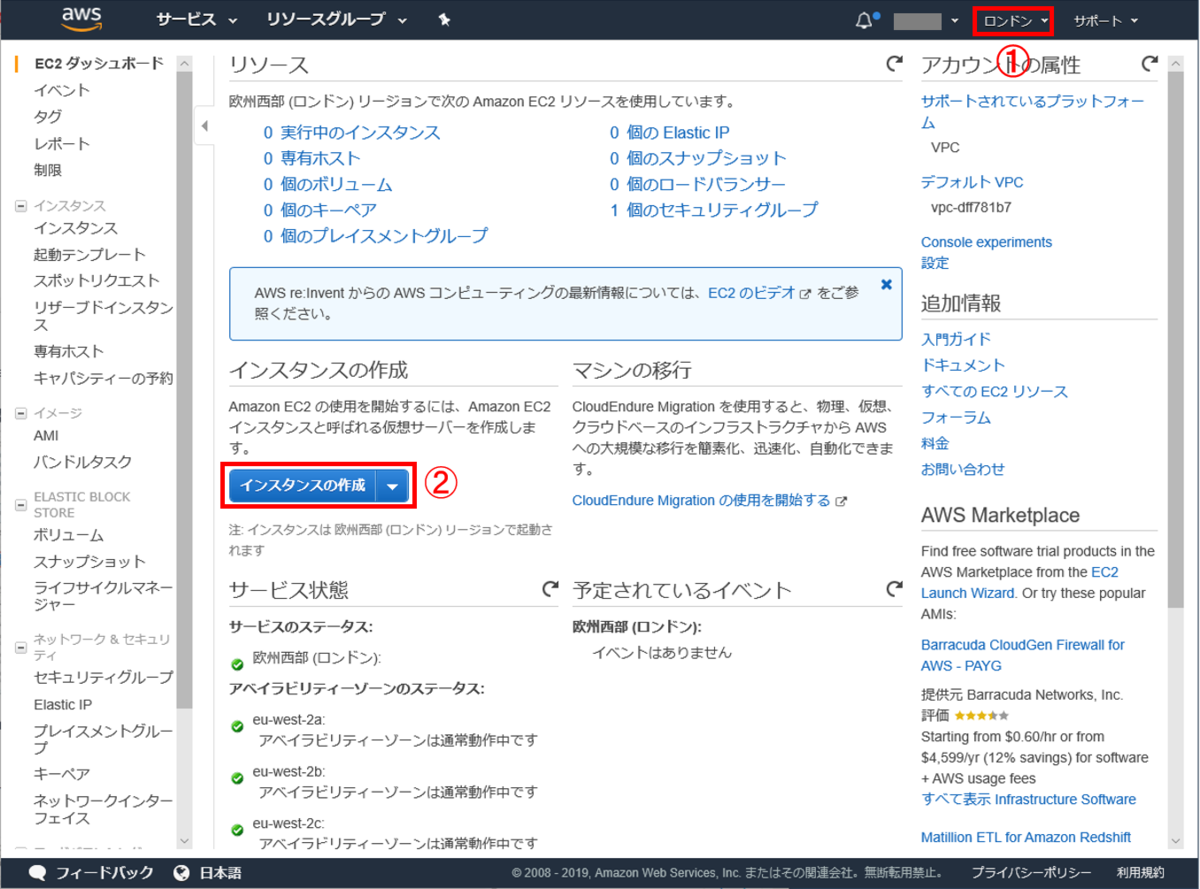Open スポットリクエスト in sidebar
Viewport: 1200px width, 889px height.
[96, 280]
